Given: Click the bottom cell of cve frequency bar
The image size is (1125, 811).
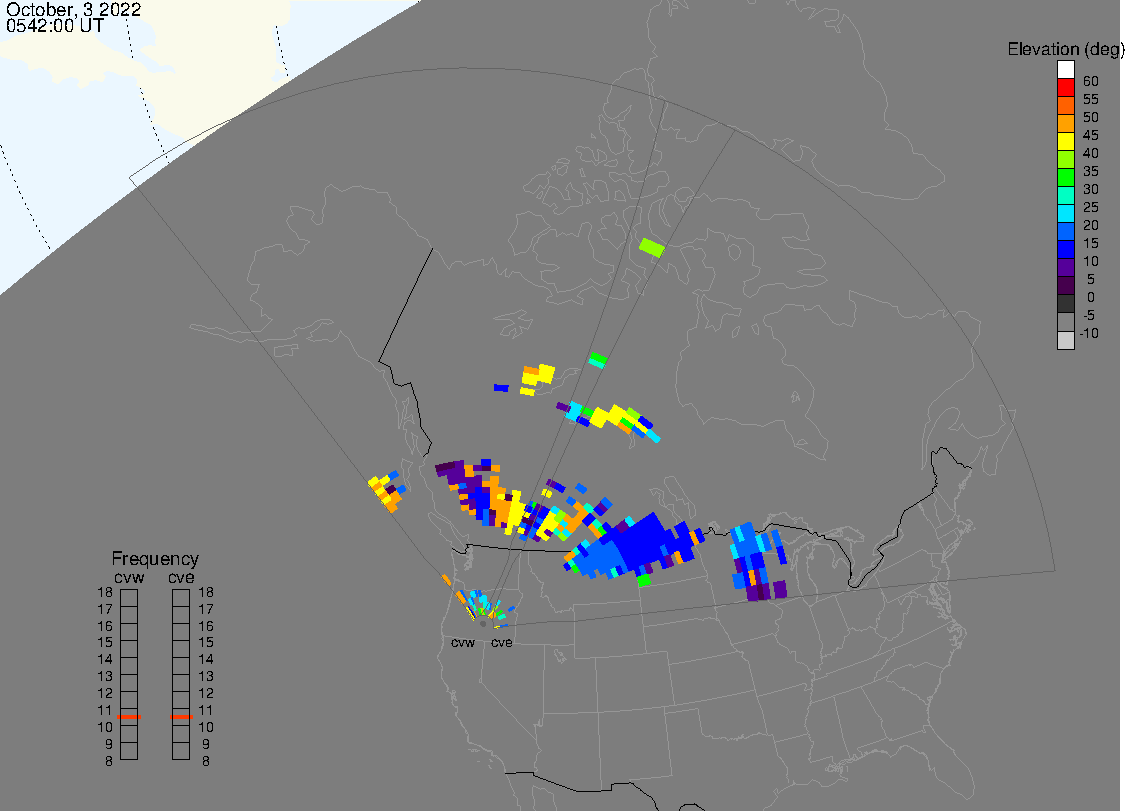Looking at the screenshot, I should point(181,751).
